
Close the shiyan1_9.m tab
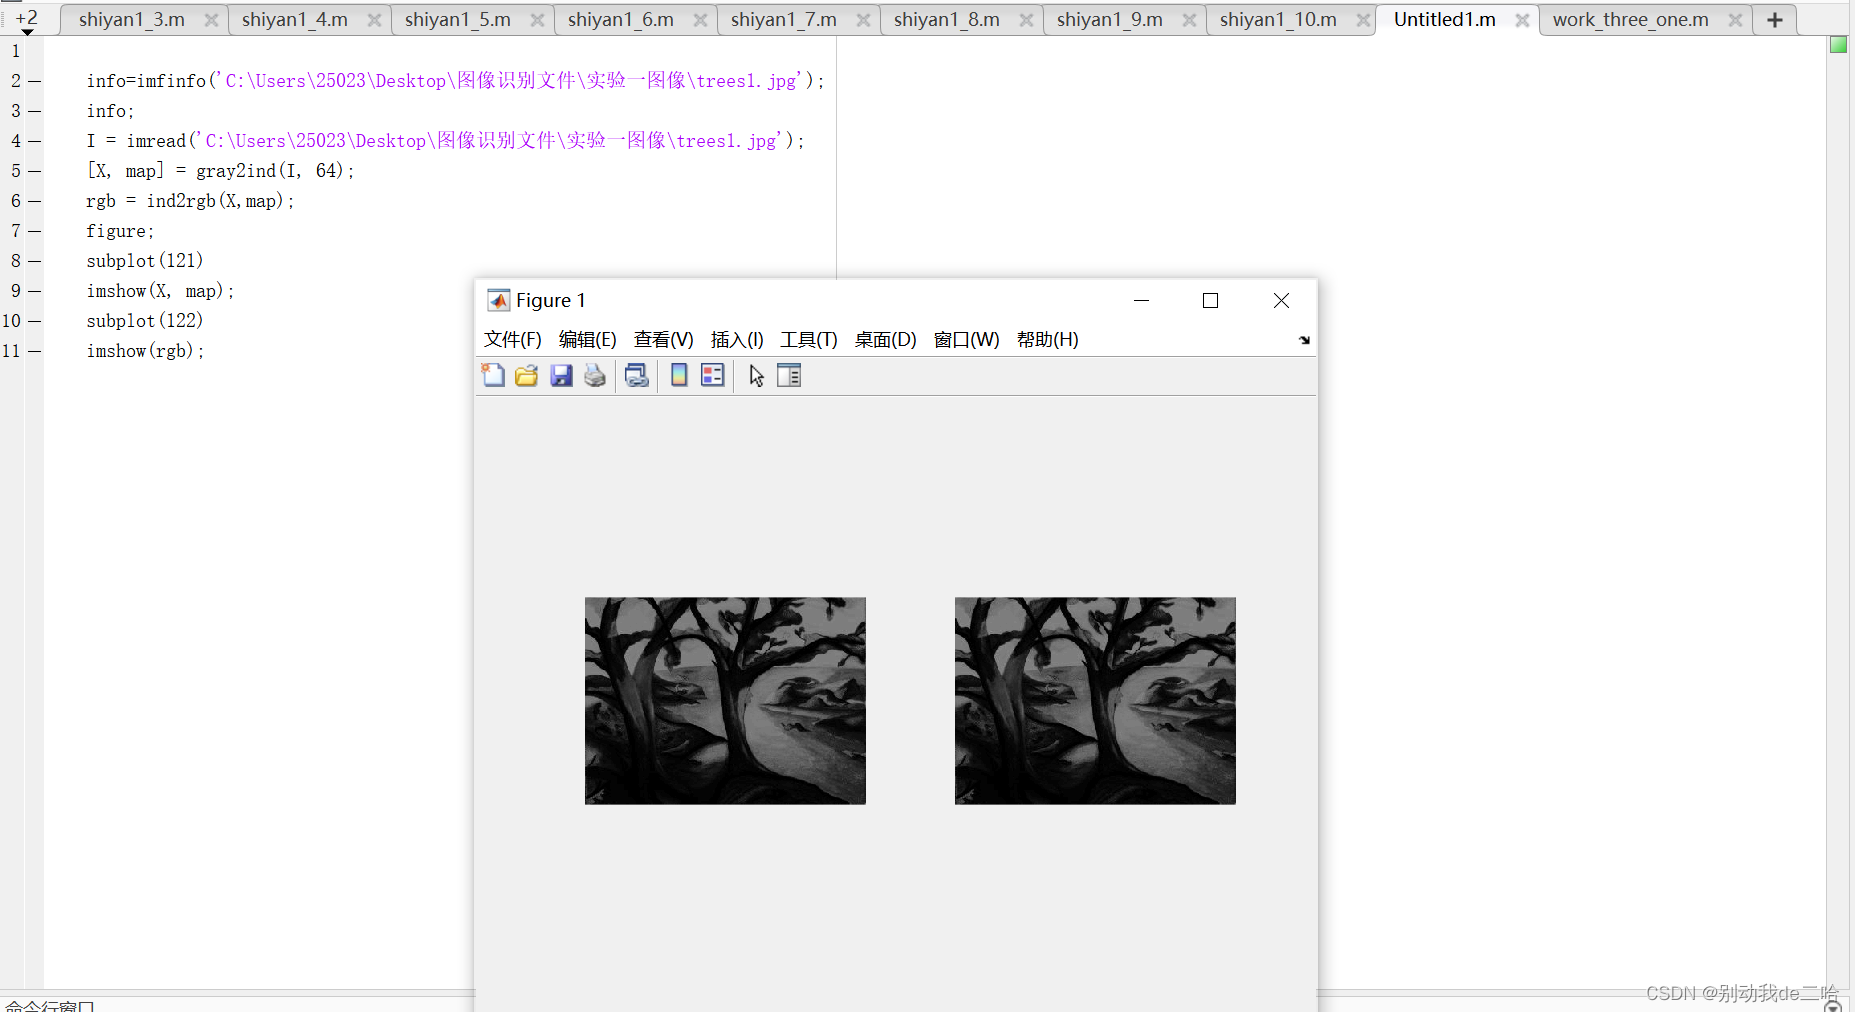pyautogui.click(x=1189, y=20)
